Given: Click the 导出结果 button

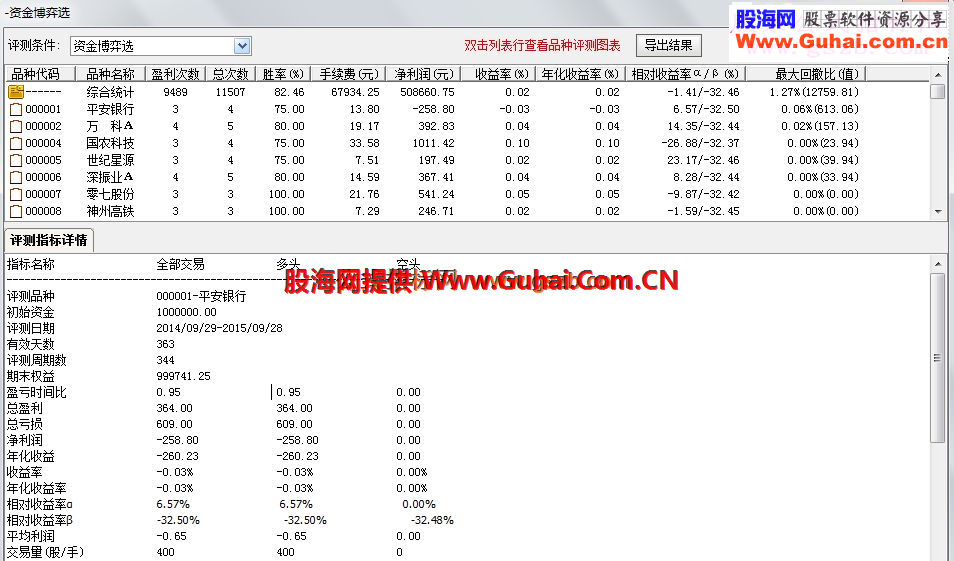Looking at the screenshot, I should 669,45.
